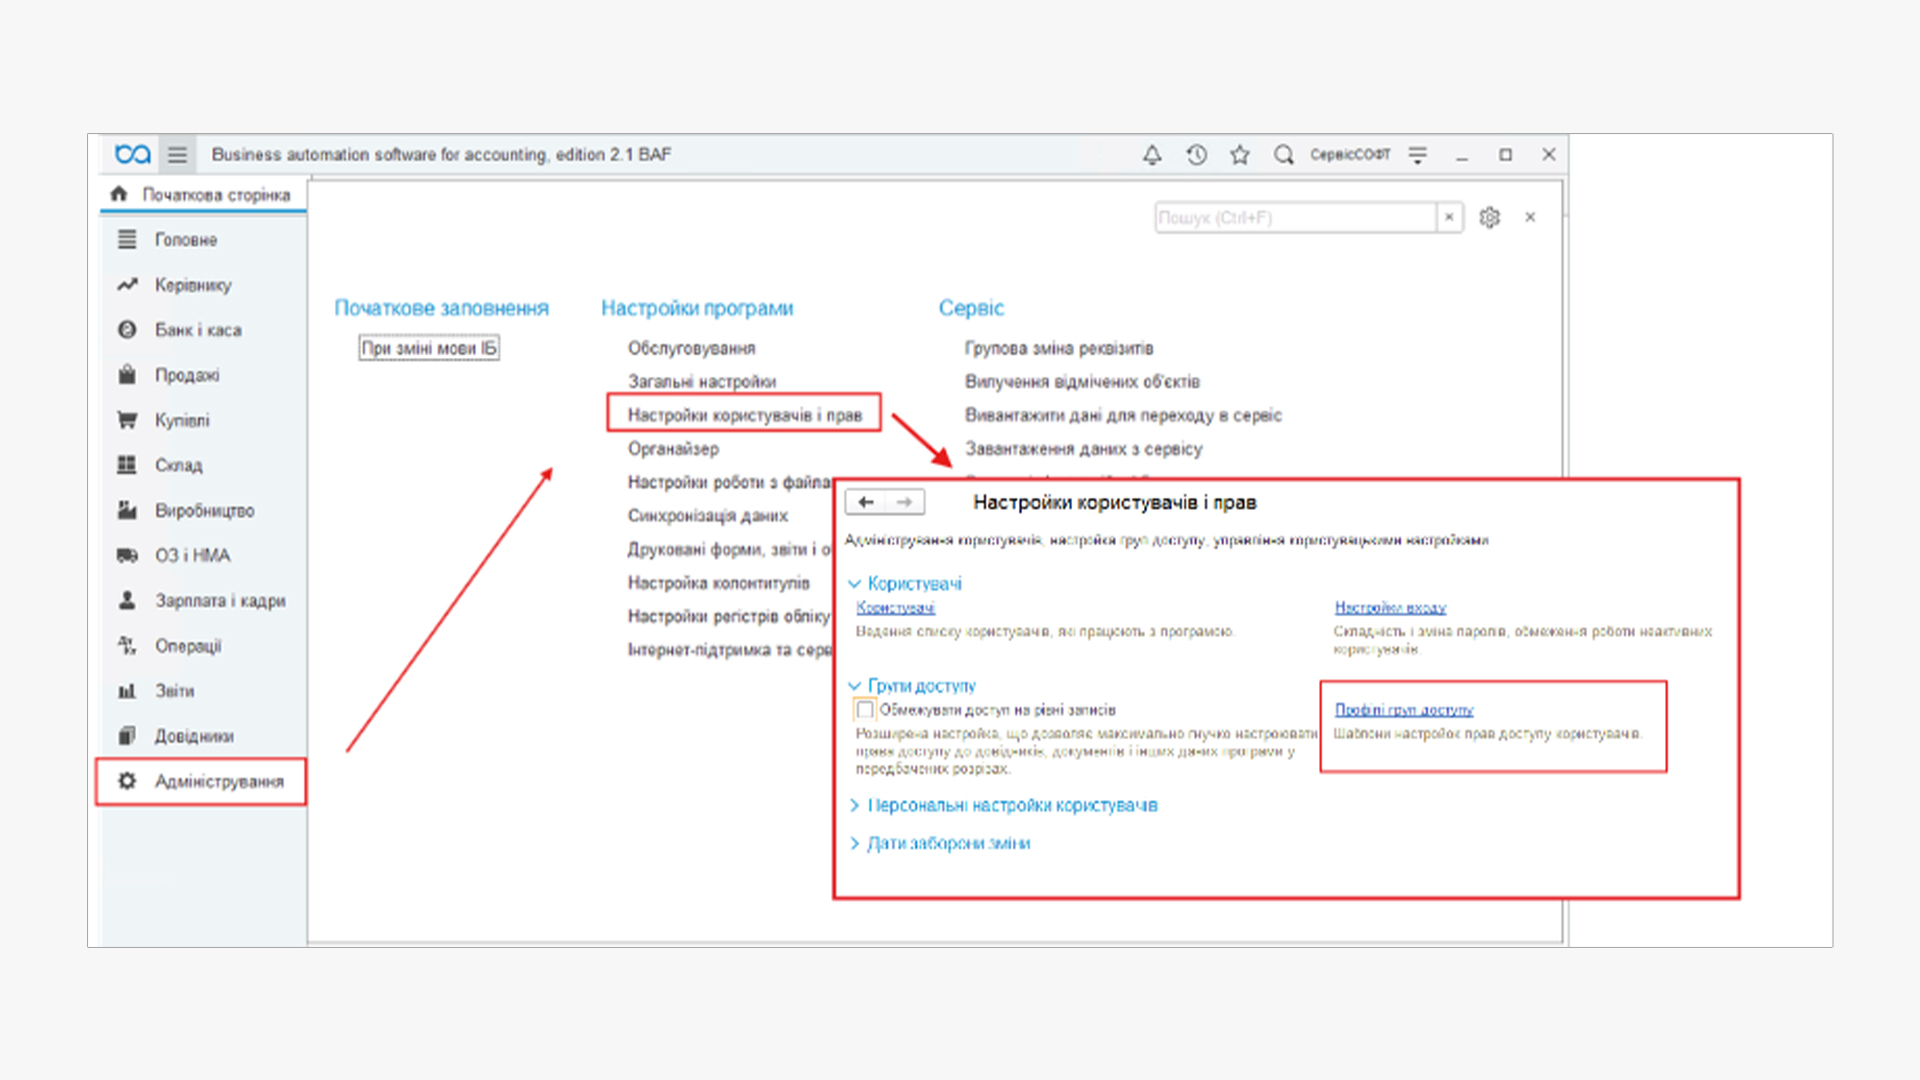Open Завантаження даних з сервісу

[1083, 449]
